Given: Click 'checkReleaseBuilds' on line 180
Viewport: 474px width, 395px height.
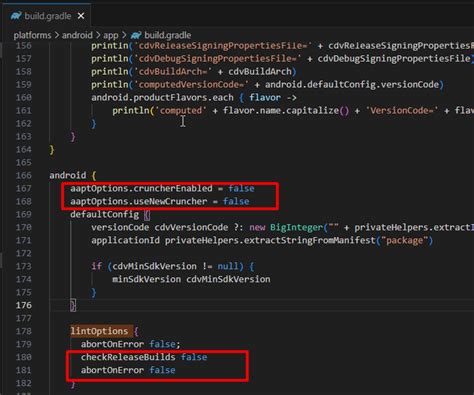Looking at the screenshot, I should point(128,357).
